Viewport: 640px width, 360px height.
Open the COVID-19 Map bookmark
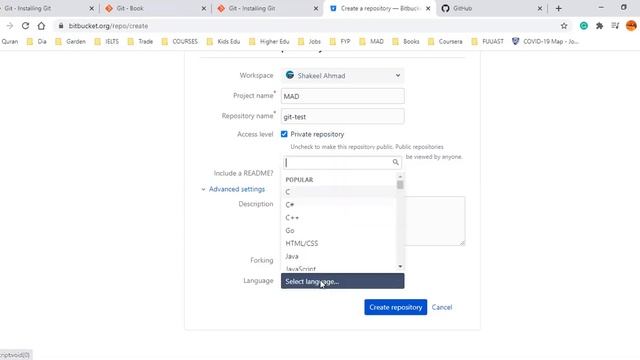point(545,41)
